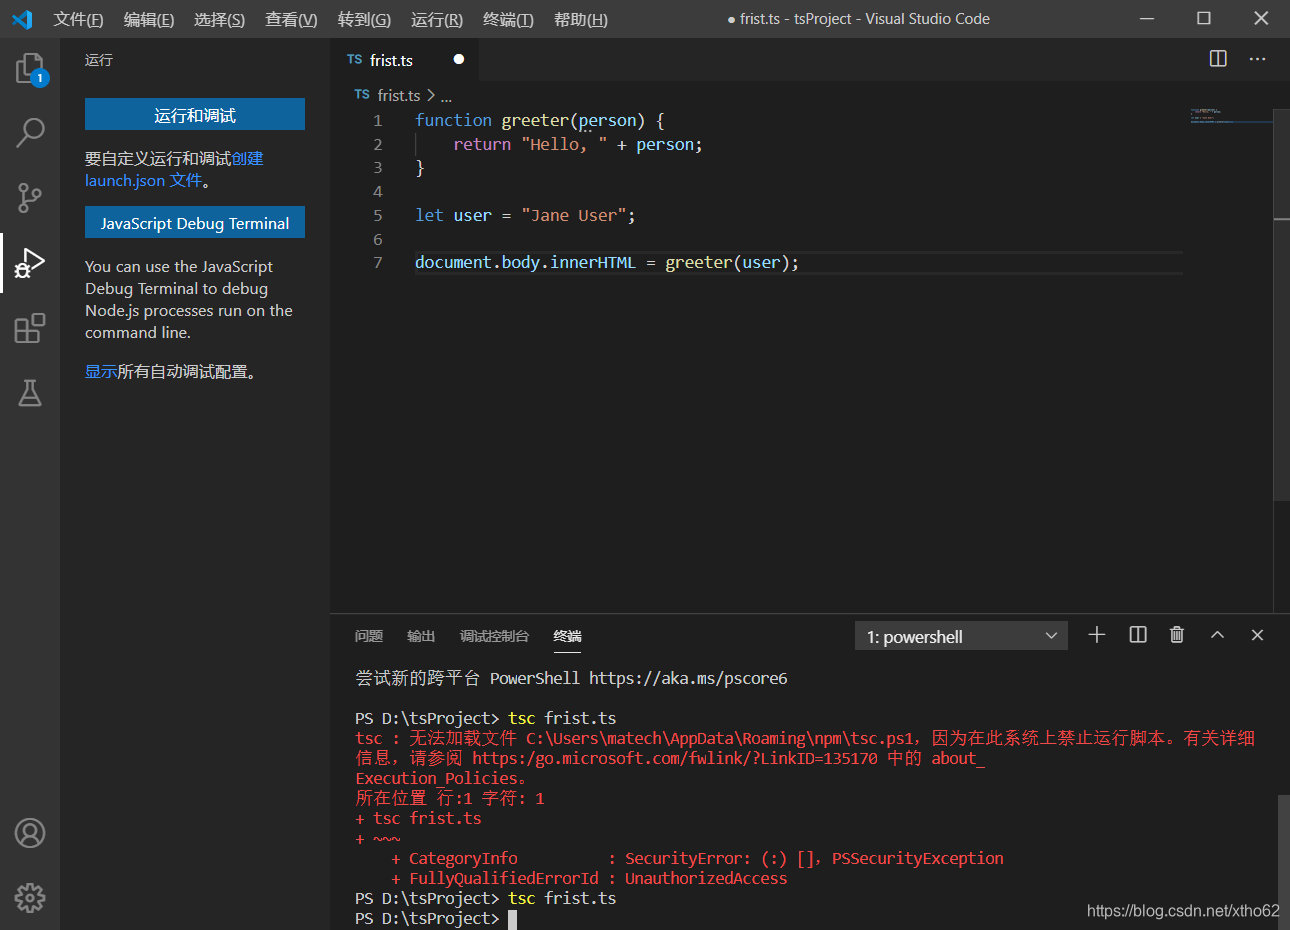Split the terminal pane
The image size is (1290, 930).
click(1138, 635)
